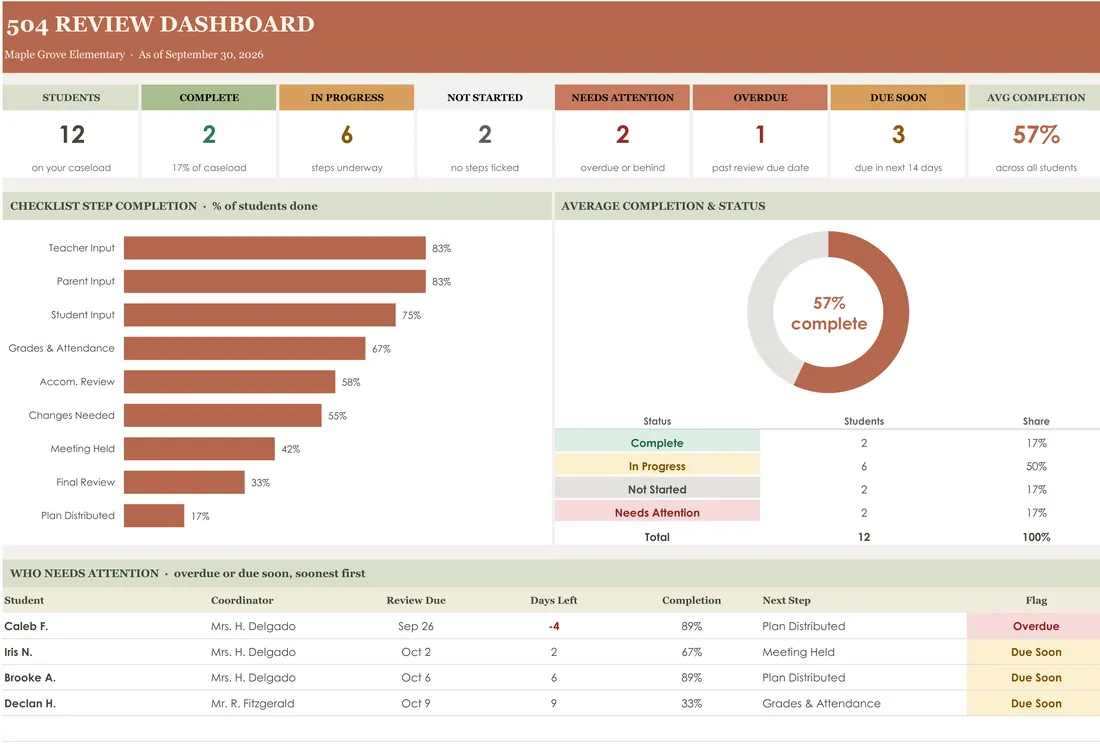Click the "Maple Grove Elementary" subtitle text
The width and height of the screenshot is (1100, 745).
tap(65, 55)
